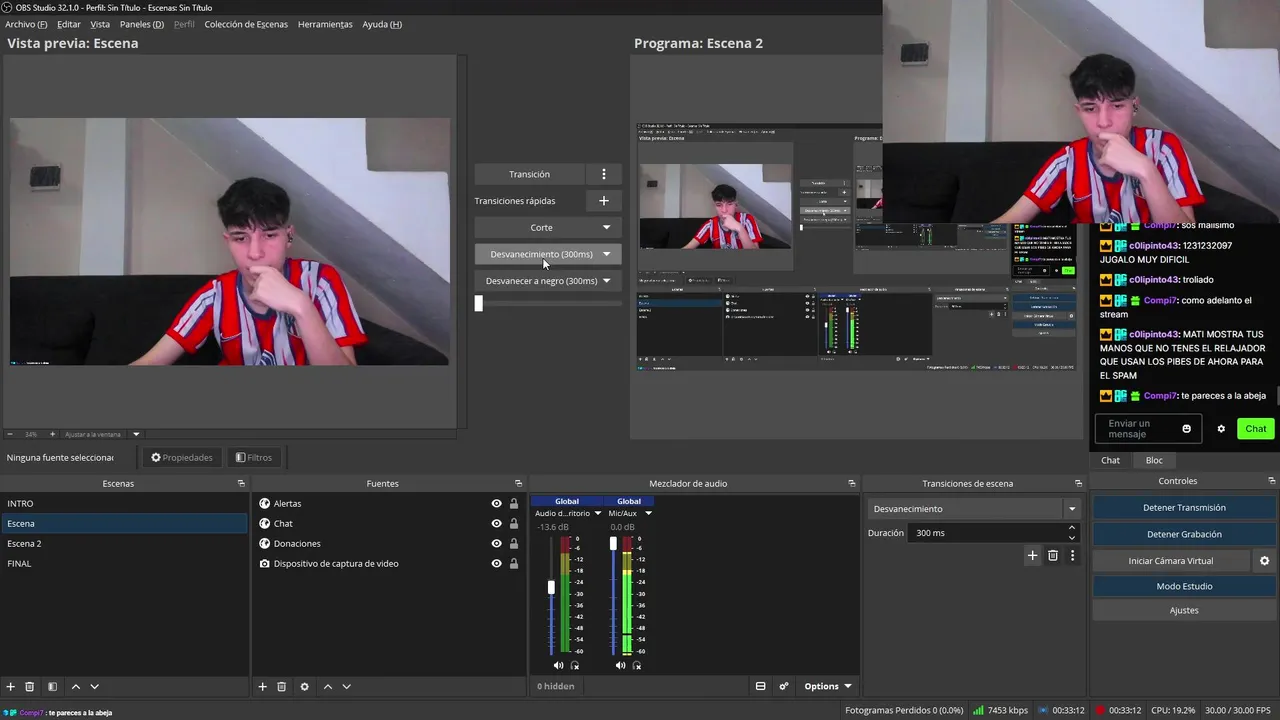Delete selected scene with the trash icon
Image resolution: width=1280 pixels, height=720 pixels.
point(30,686)
